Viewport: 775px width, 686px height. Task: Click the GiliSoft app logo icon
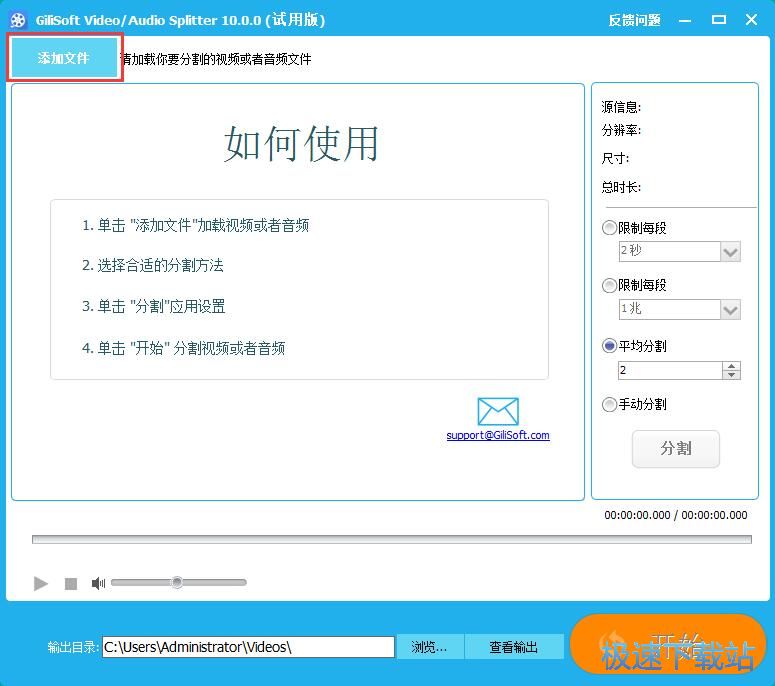(x=18, y=20)
